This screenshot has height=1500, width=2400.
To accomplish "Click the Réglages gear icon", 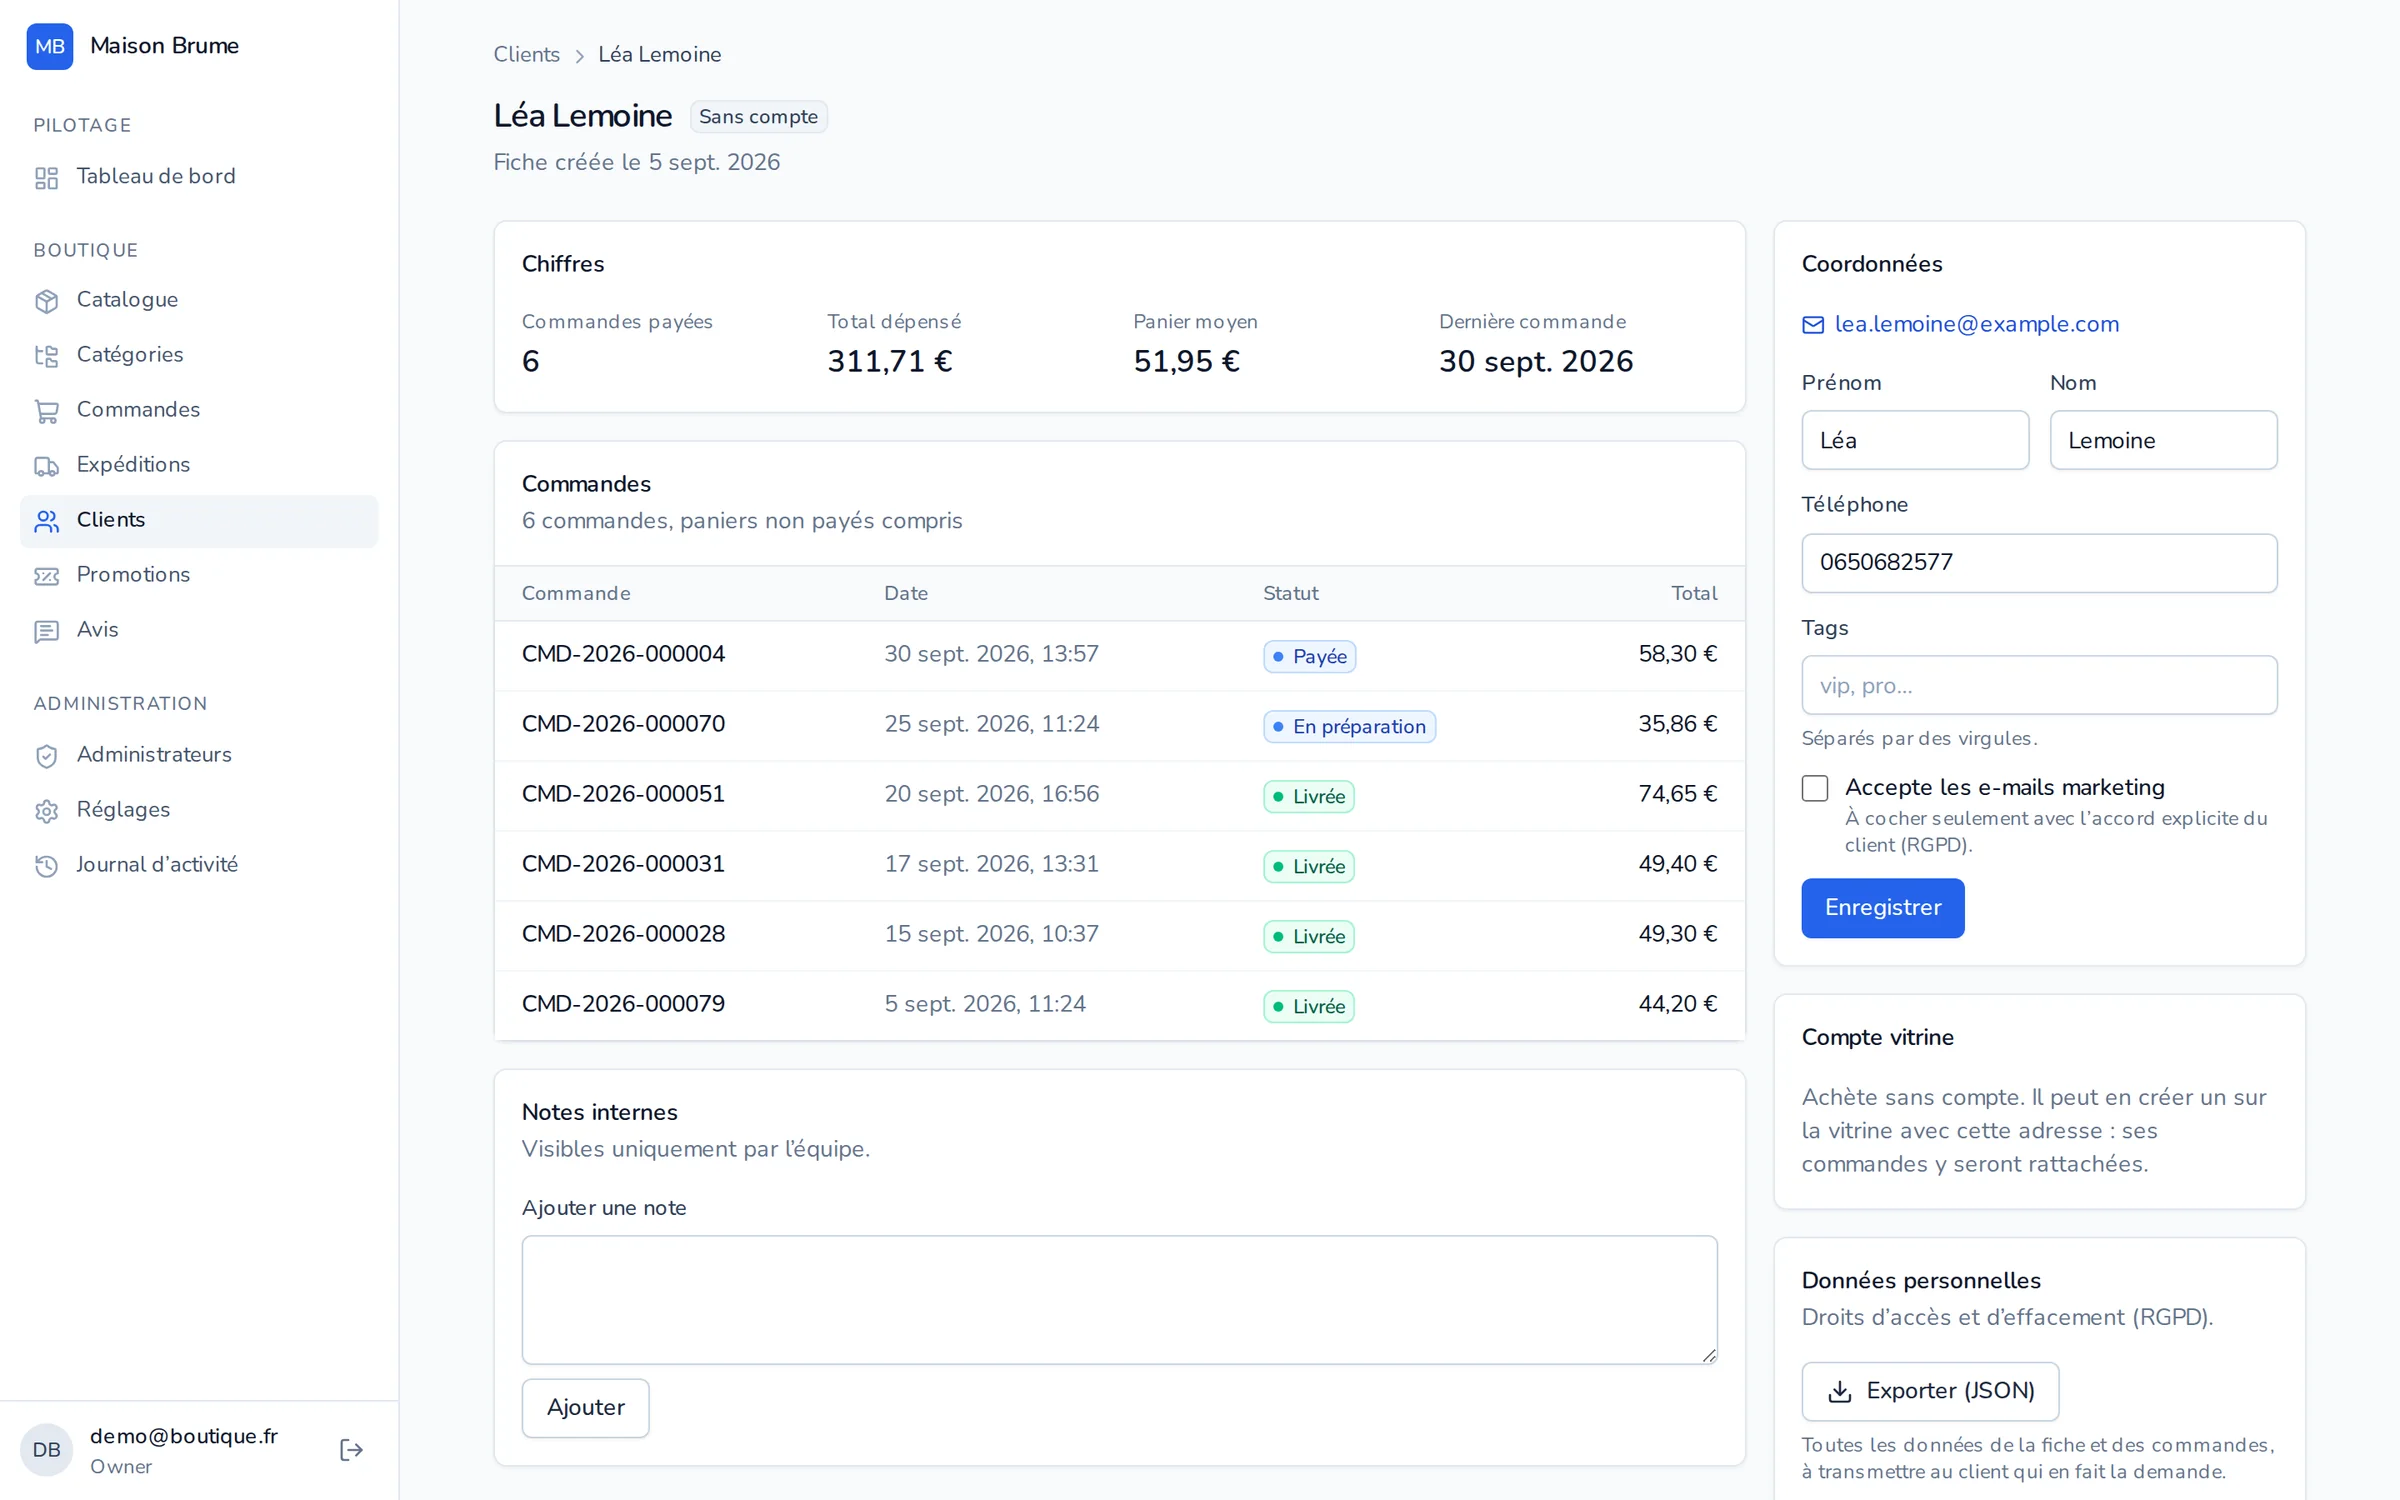I will (x=46, y=811).
